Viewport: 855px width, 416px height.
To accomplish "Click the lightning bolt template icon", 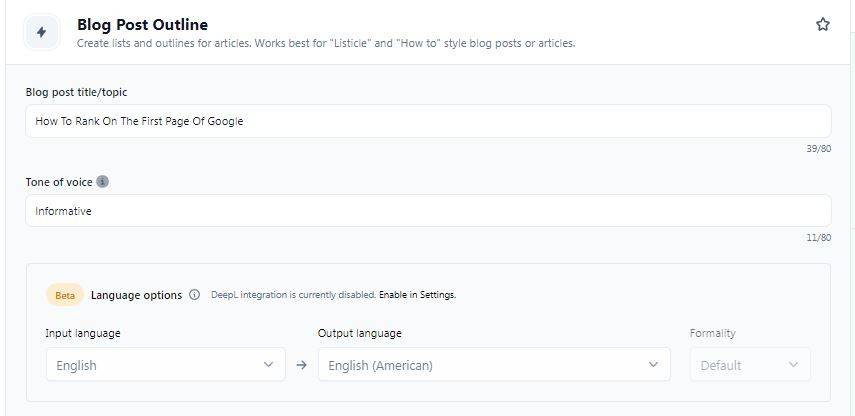I will pyautogui.click(x=41, y=32).
